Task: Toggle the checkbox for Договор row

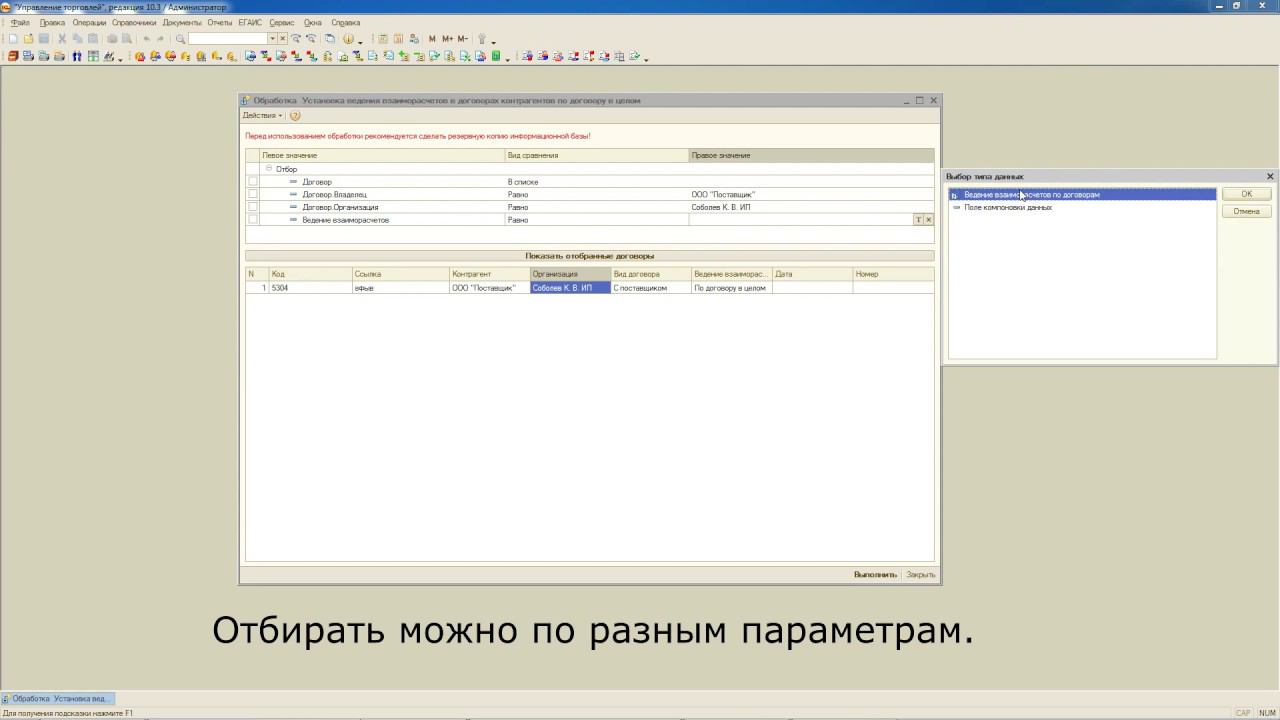Action: (x=252, y=182)
